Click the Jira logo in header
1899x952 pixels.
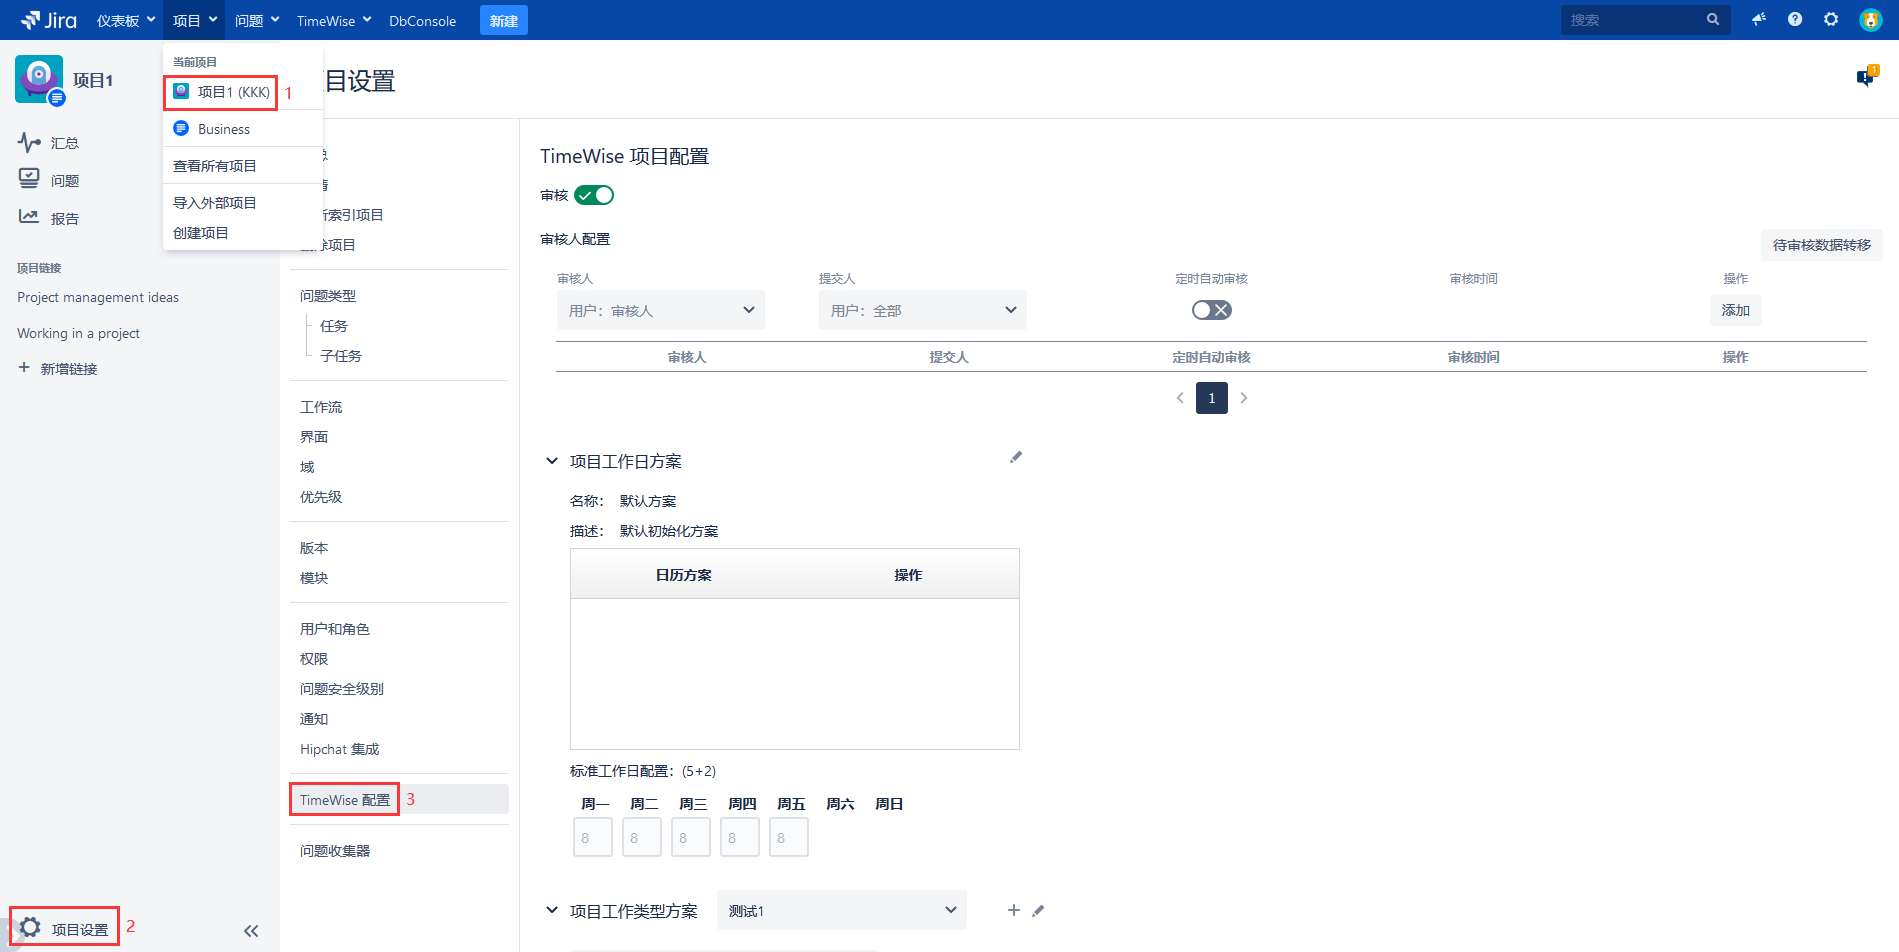49,20
